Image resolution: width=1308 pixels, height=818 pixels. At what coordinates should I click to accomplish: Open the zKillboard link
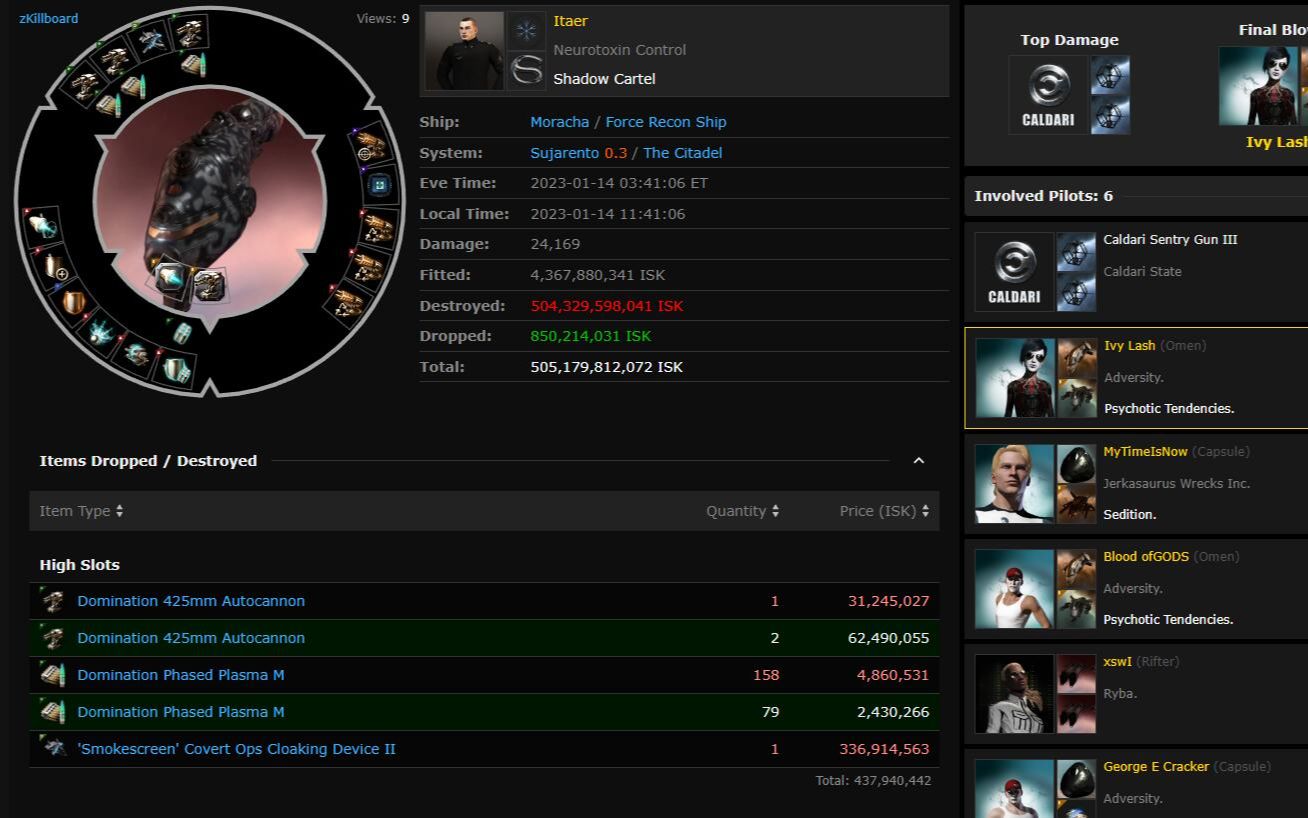pyautogui.click(x=49, y=18)
